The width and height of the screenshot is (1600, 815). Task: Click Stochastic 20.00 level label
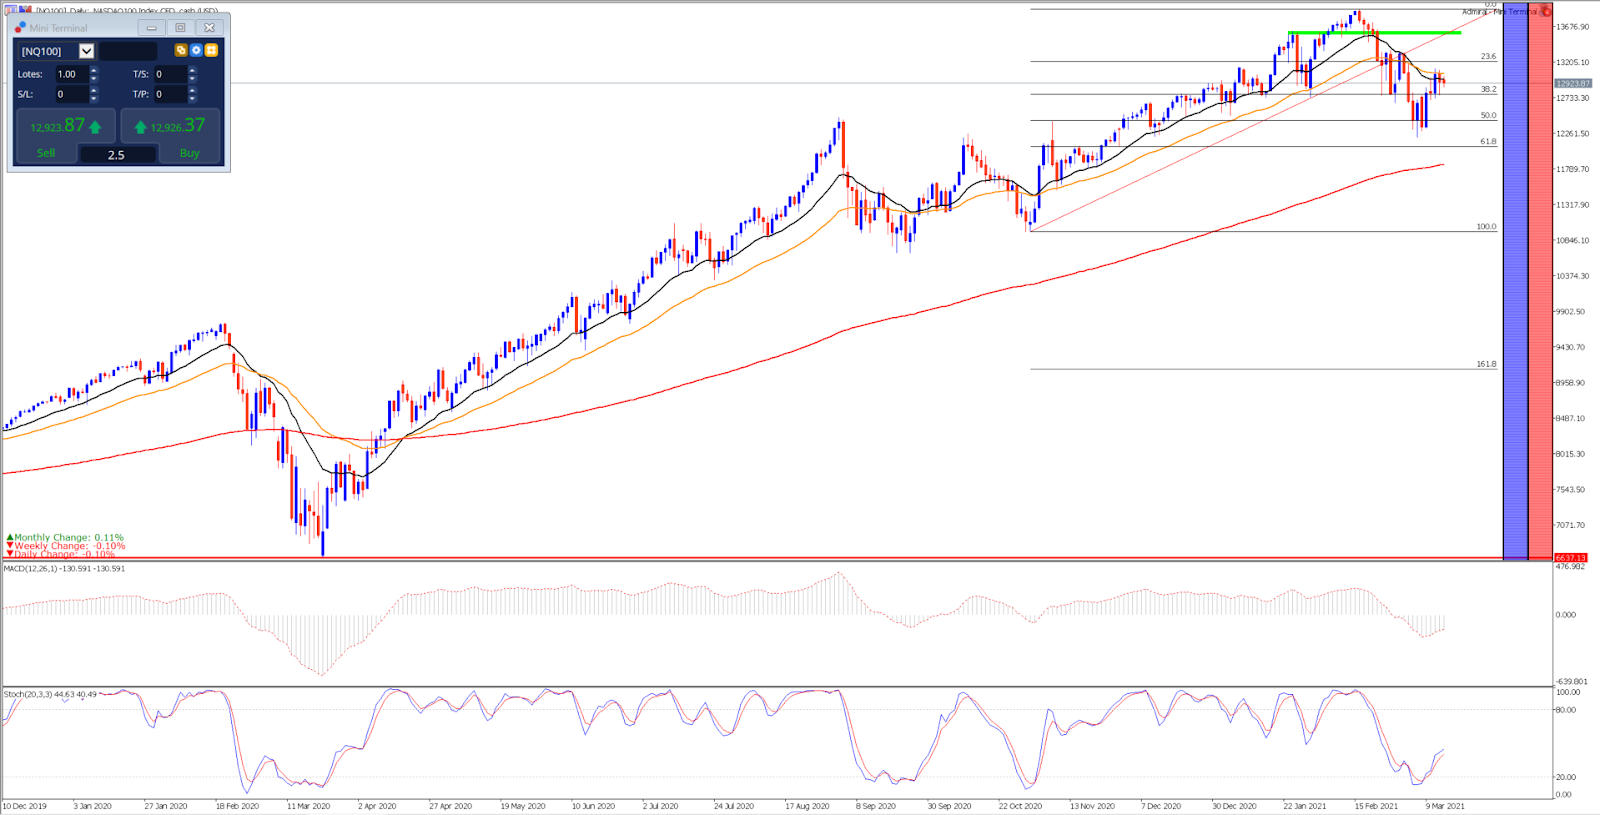(x=1566, y=777)
